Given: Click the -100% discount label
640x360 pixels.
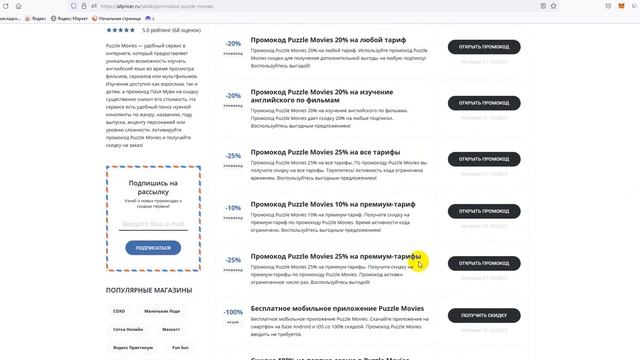Looking at the screenshot, I should (233, 312).
